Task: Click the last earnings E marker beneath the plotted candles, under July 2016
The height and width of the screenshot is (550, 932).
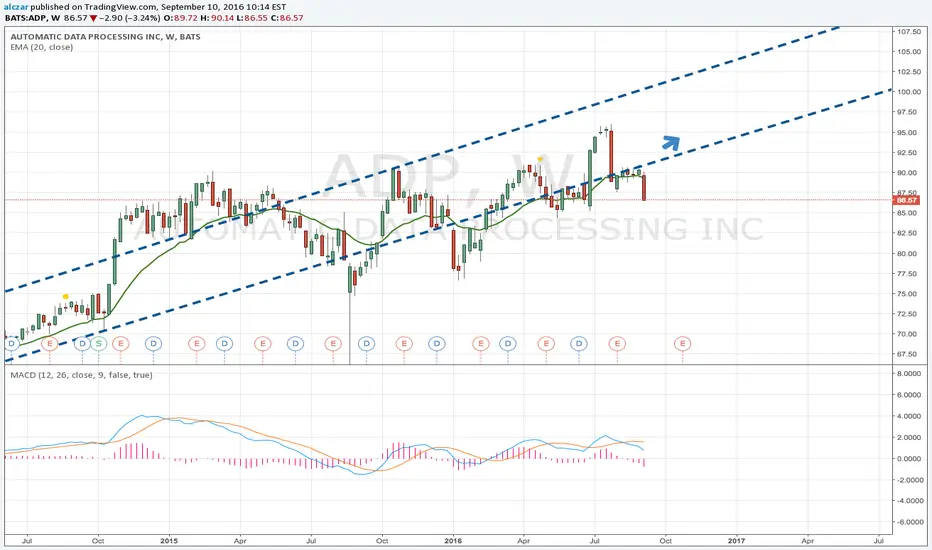Action: (617, 343)
